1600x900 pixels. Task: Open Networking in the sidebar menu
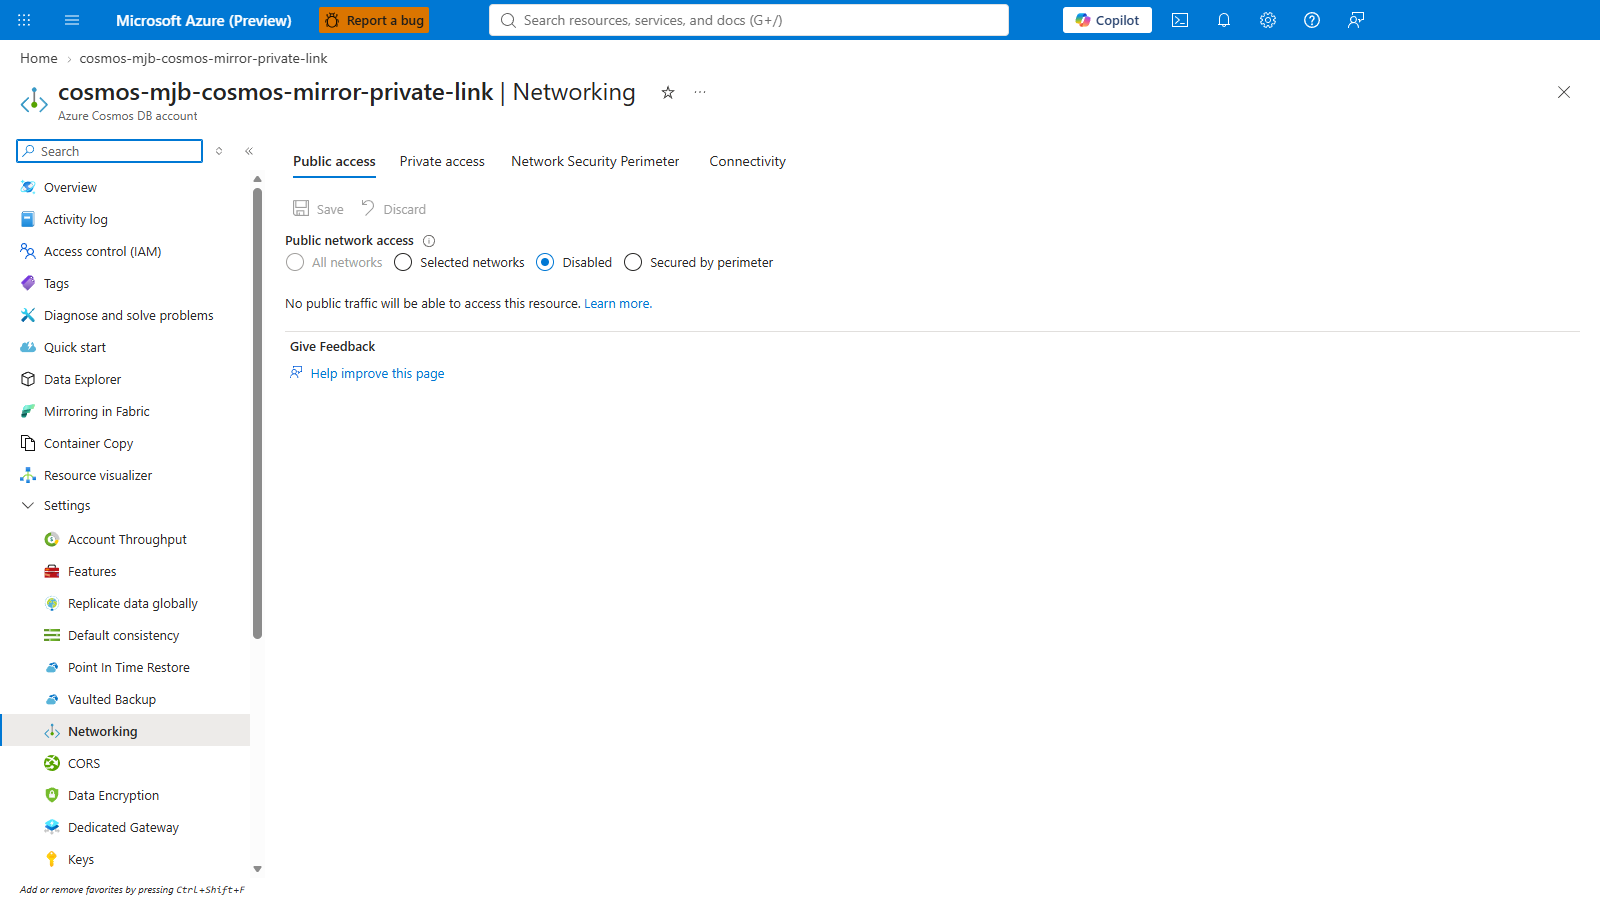(125, 731)
